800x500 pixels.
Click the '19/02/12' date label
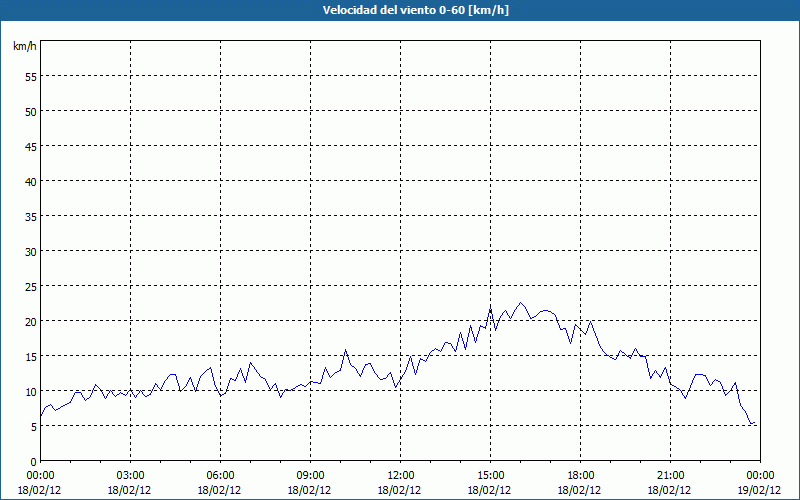pyautogui.click(x=759, y=490)
